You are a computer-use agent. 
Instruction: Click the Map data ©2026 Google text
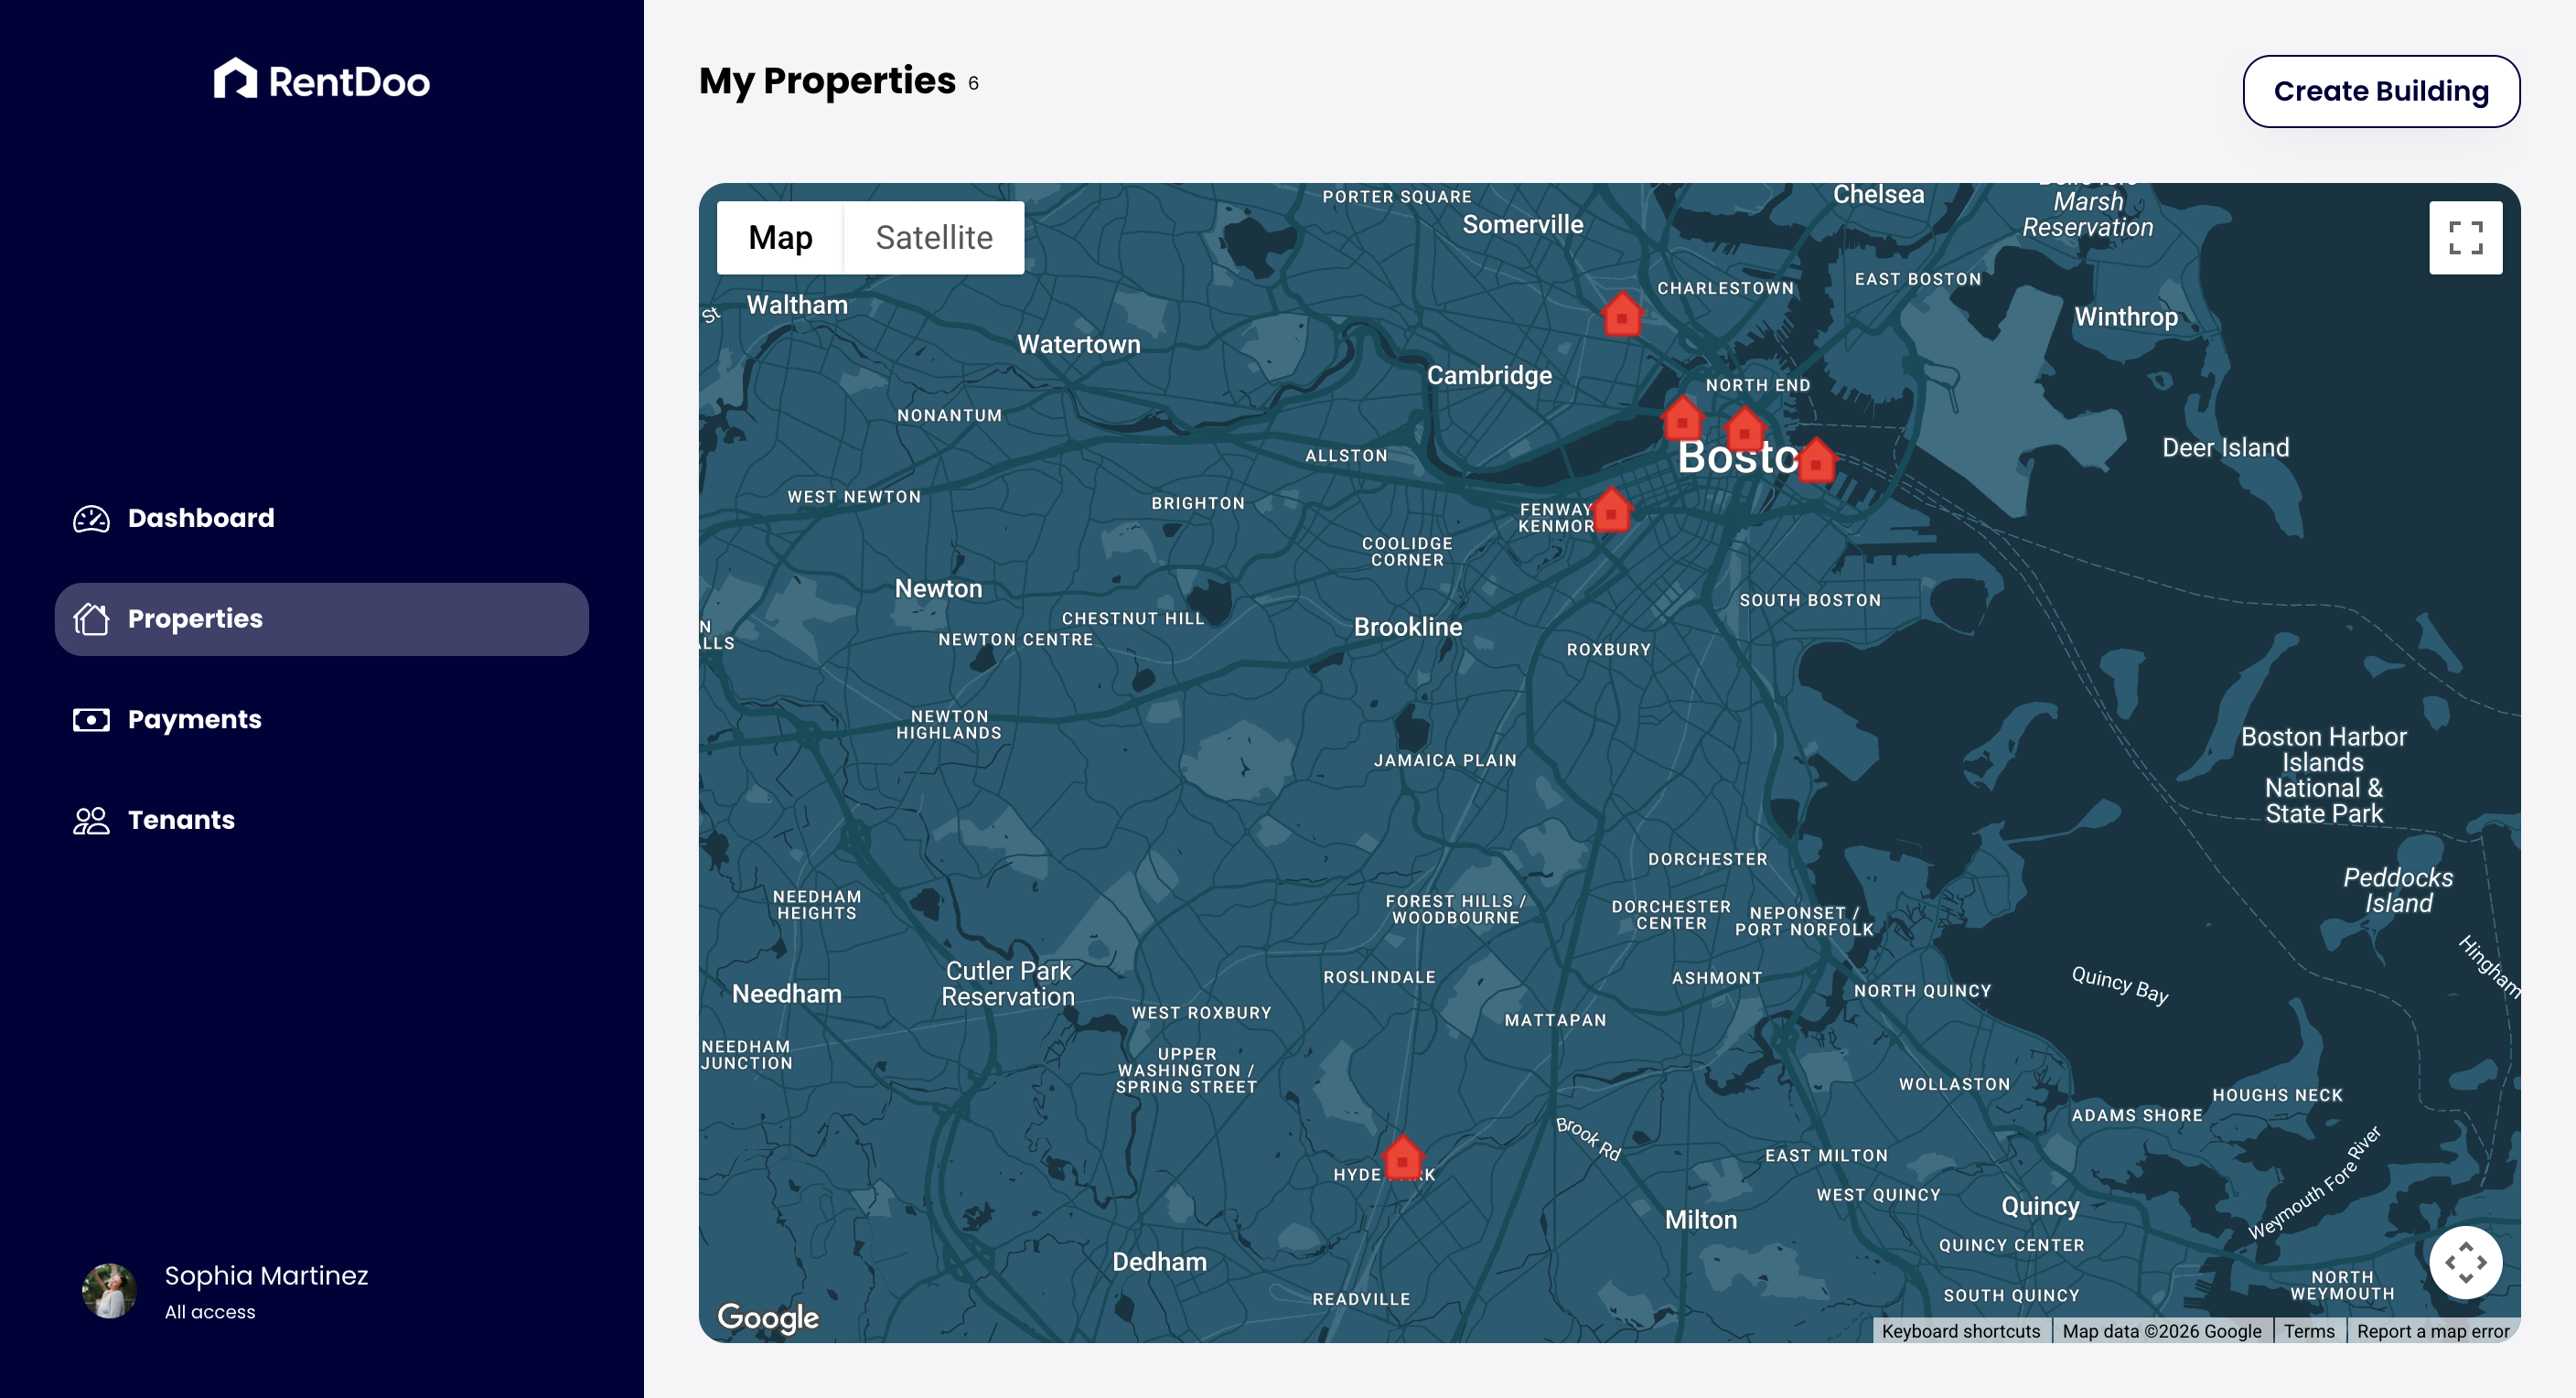[x=2161, y=1331]
